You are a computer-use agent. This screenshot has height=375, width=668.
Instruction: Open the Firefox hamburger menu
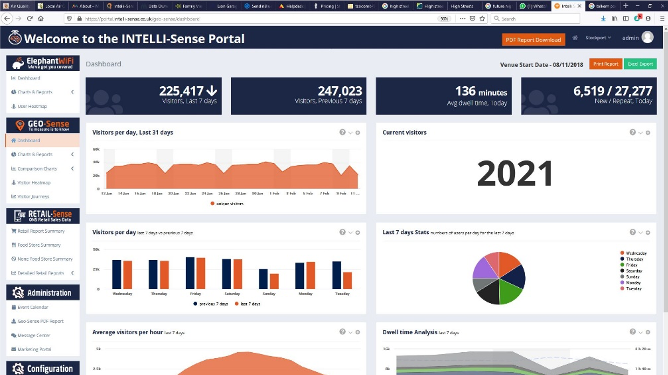click(x=662, y=19)
